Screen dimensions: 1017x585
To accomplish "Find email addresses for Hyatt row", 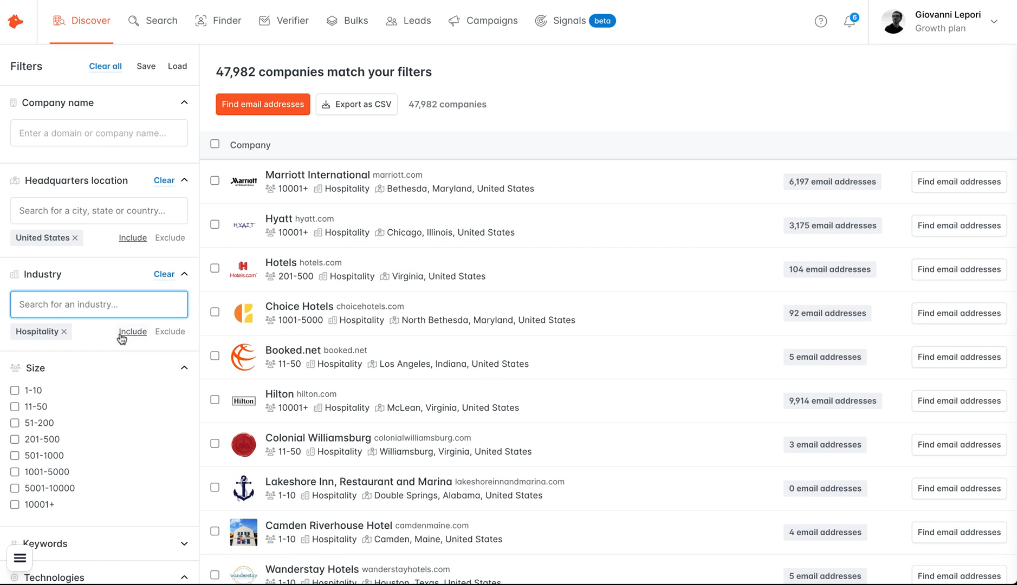I will pyautogui.click(x=959, y=226).
